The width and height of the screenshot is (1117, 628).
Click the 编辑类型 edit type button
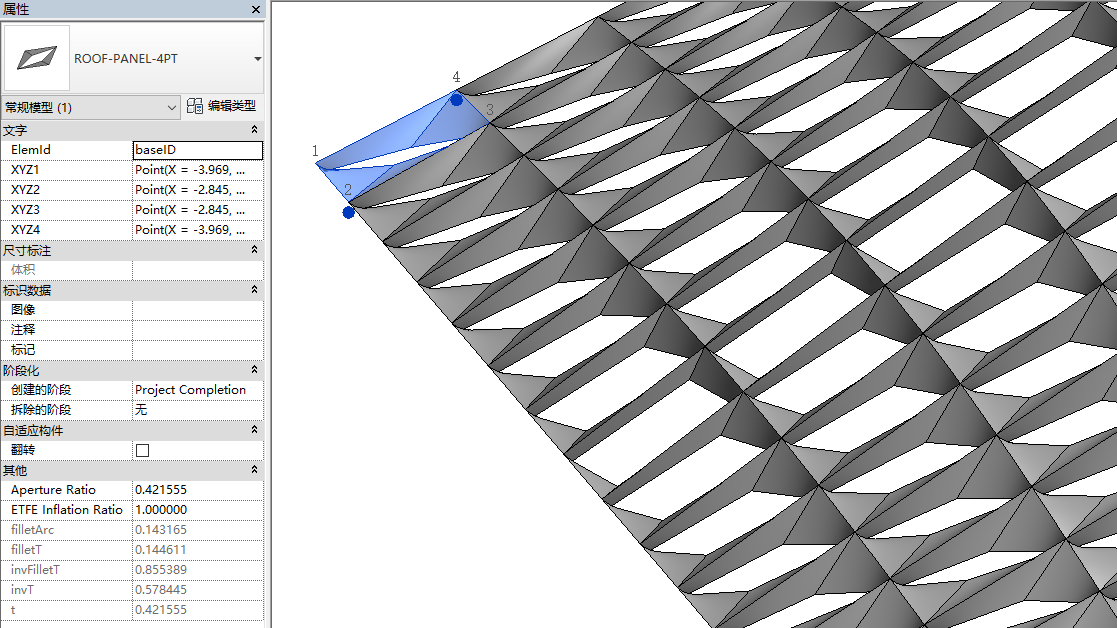(222, 106)
